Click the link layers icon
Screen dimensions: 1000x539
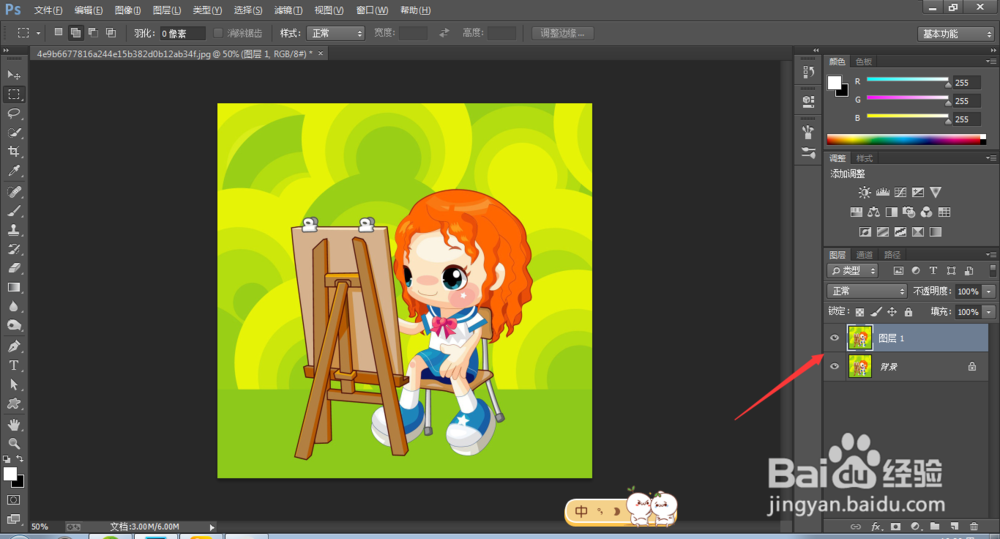coord(856,526)
